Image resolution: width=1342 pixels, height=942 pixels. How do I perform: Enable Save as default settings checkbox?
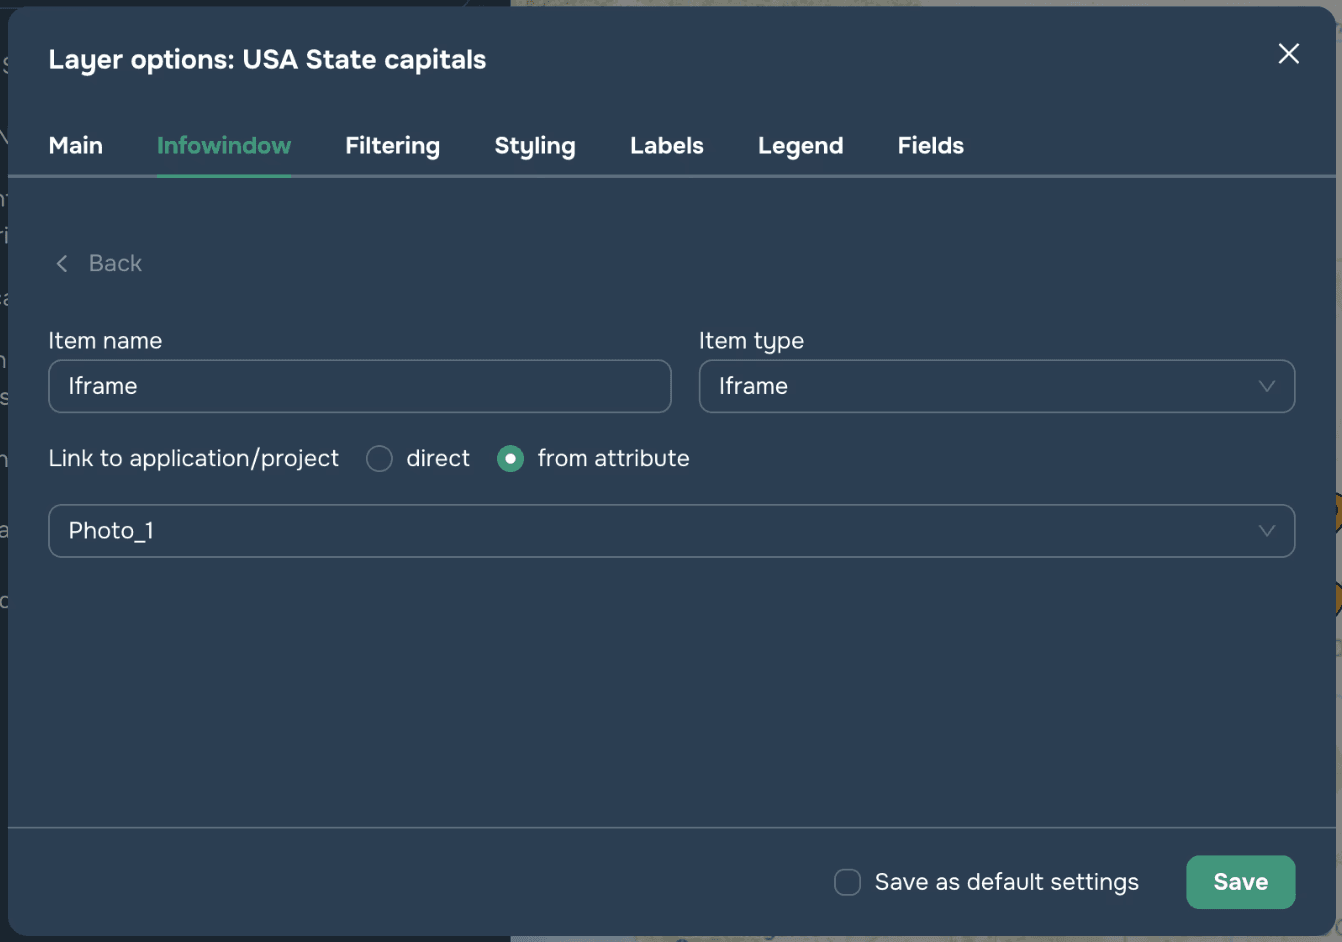[847, 882]
